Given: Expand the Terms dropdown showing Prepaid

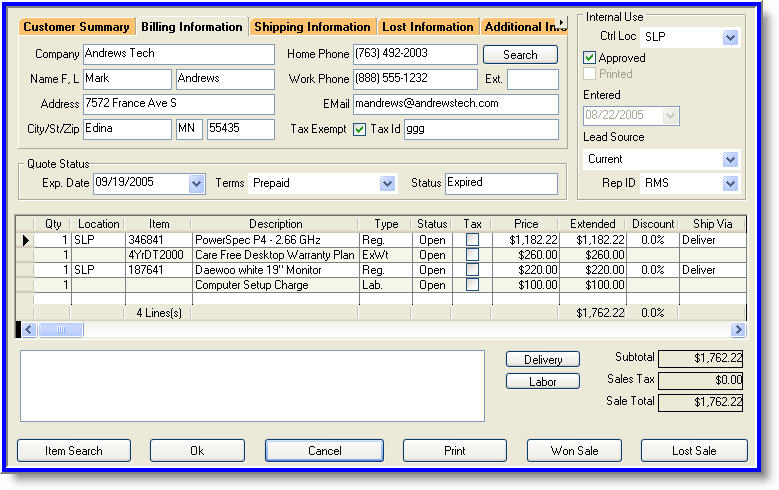Looking at the screenshot, I should 388,184.
